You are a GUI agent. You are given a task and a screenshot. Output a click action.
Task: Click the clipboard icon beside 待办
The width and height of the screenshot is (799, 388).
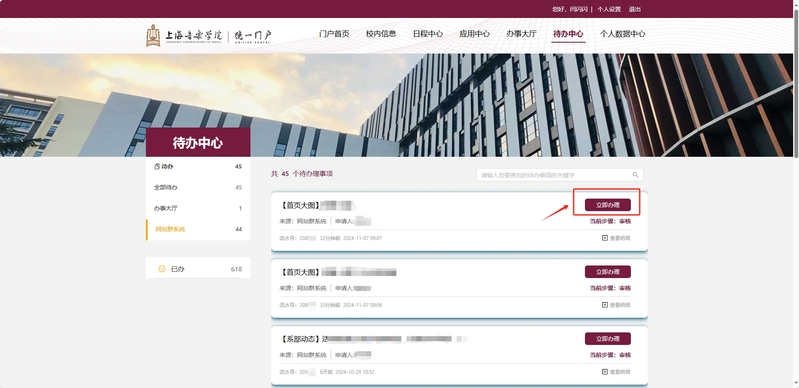(157, 167)
